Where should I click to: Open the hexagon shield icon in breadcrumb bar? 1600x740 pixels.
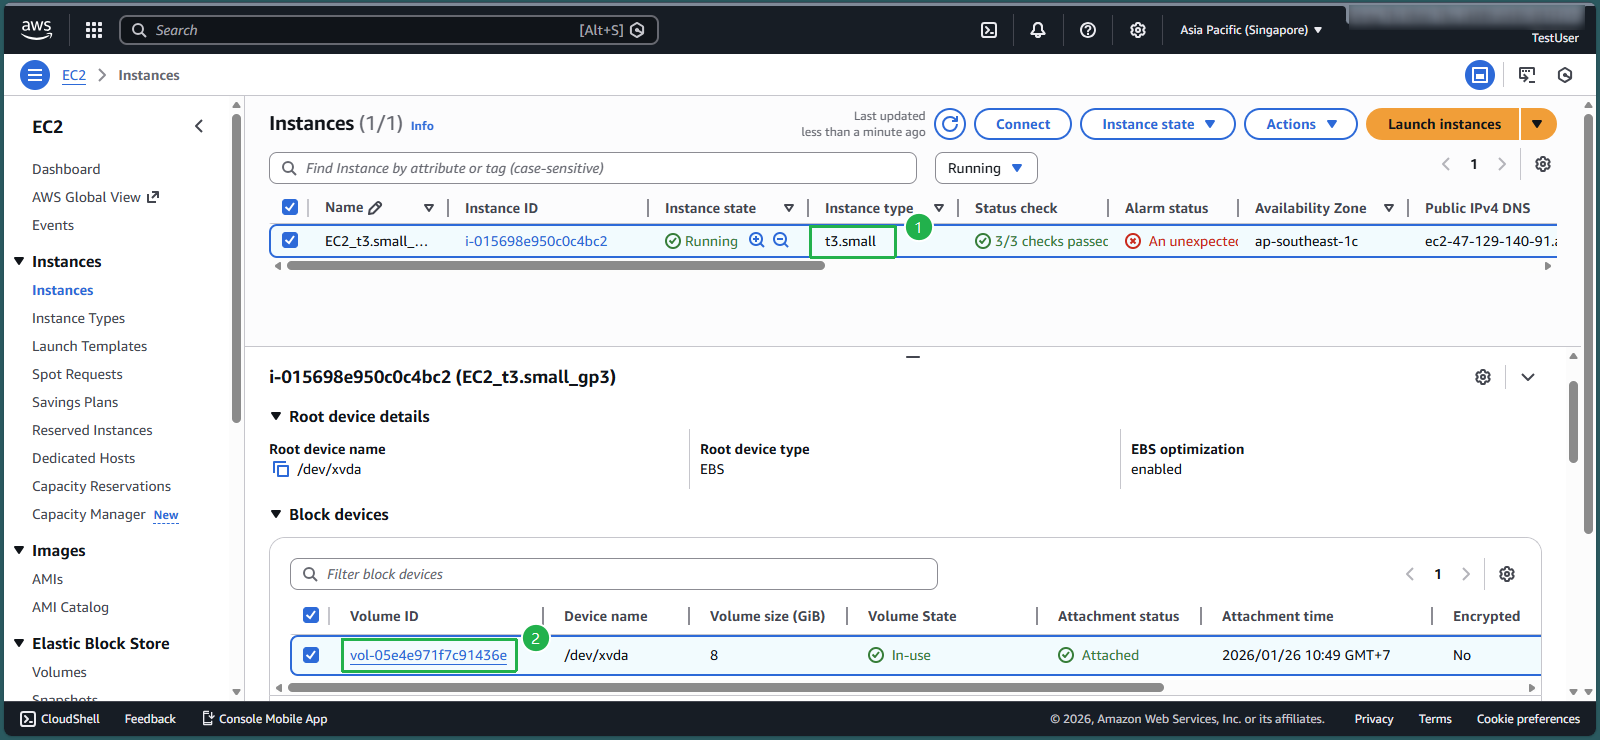point(1565,75)
